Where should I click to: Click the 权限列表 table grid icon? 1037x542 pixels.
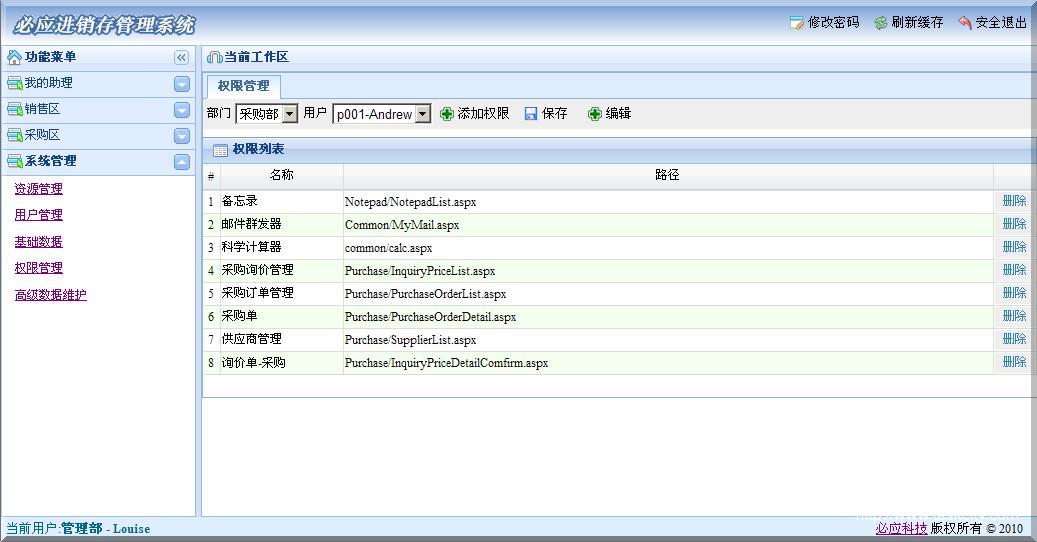[x=220, y=150]
